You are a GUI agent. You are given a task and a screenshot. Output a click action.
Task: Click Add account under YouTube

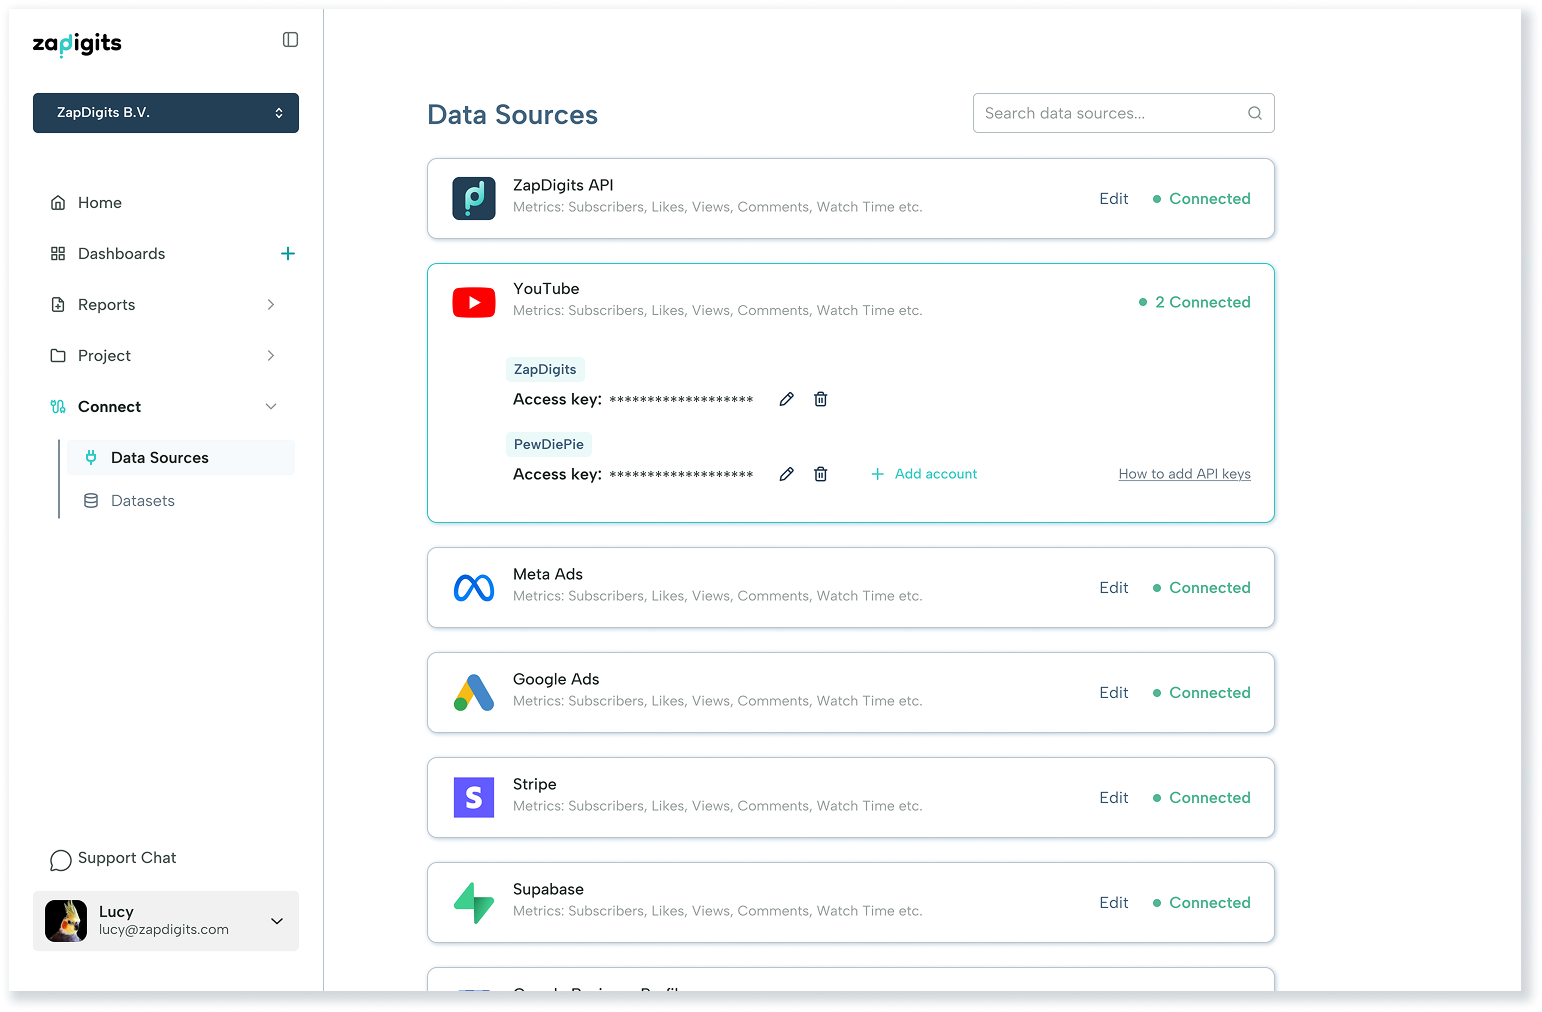pos(925,474)
